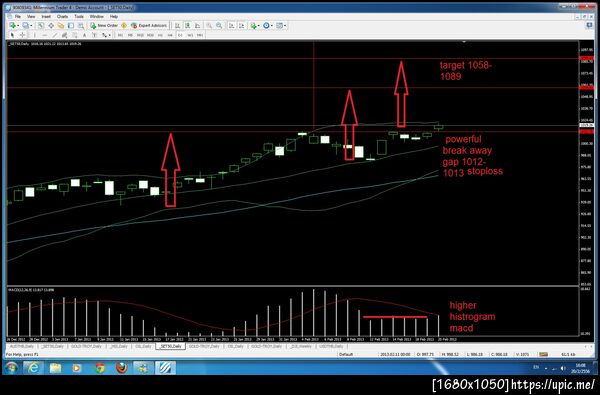The image size is (600, 395).
Task: Select the H4 timeframe button
Action: pyautogui.click(x=170, y=35)
